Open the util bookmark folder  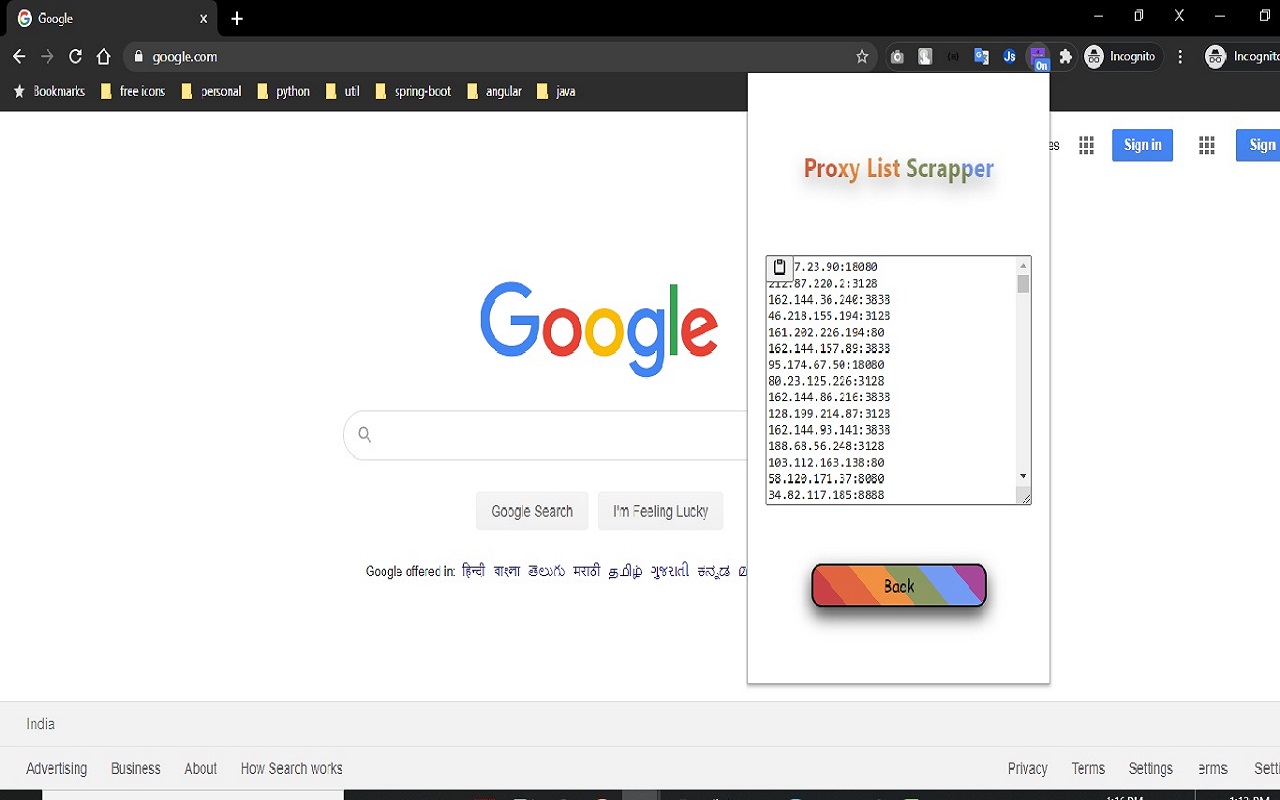click(343, 91)
